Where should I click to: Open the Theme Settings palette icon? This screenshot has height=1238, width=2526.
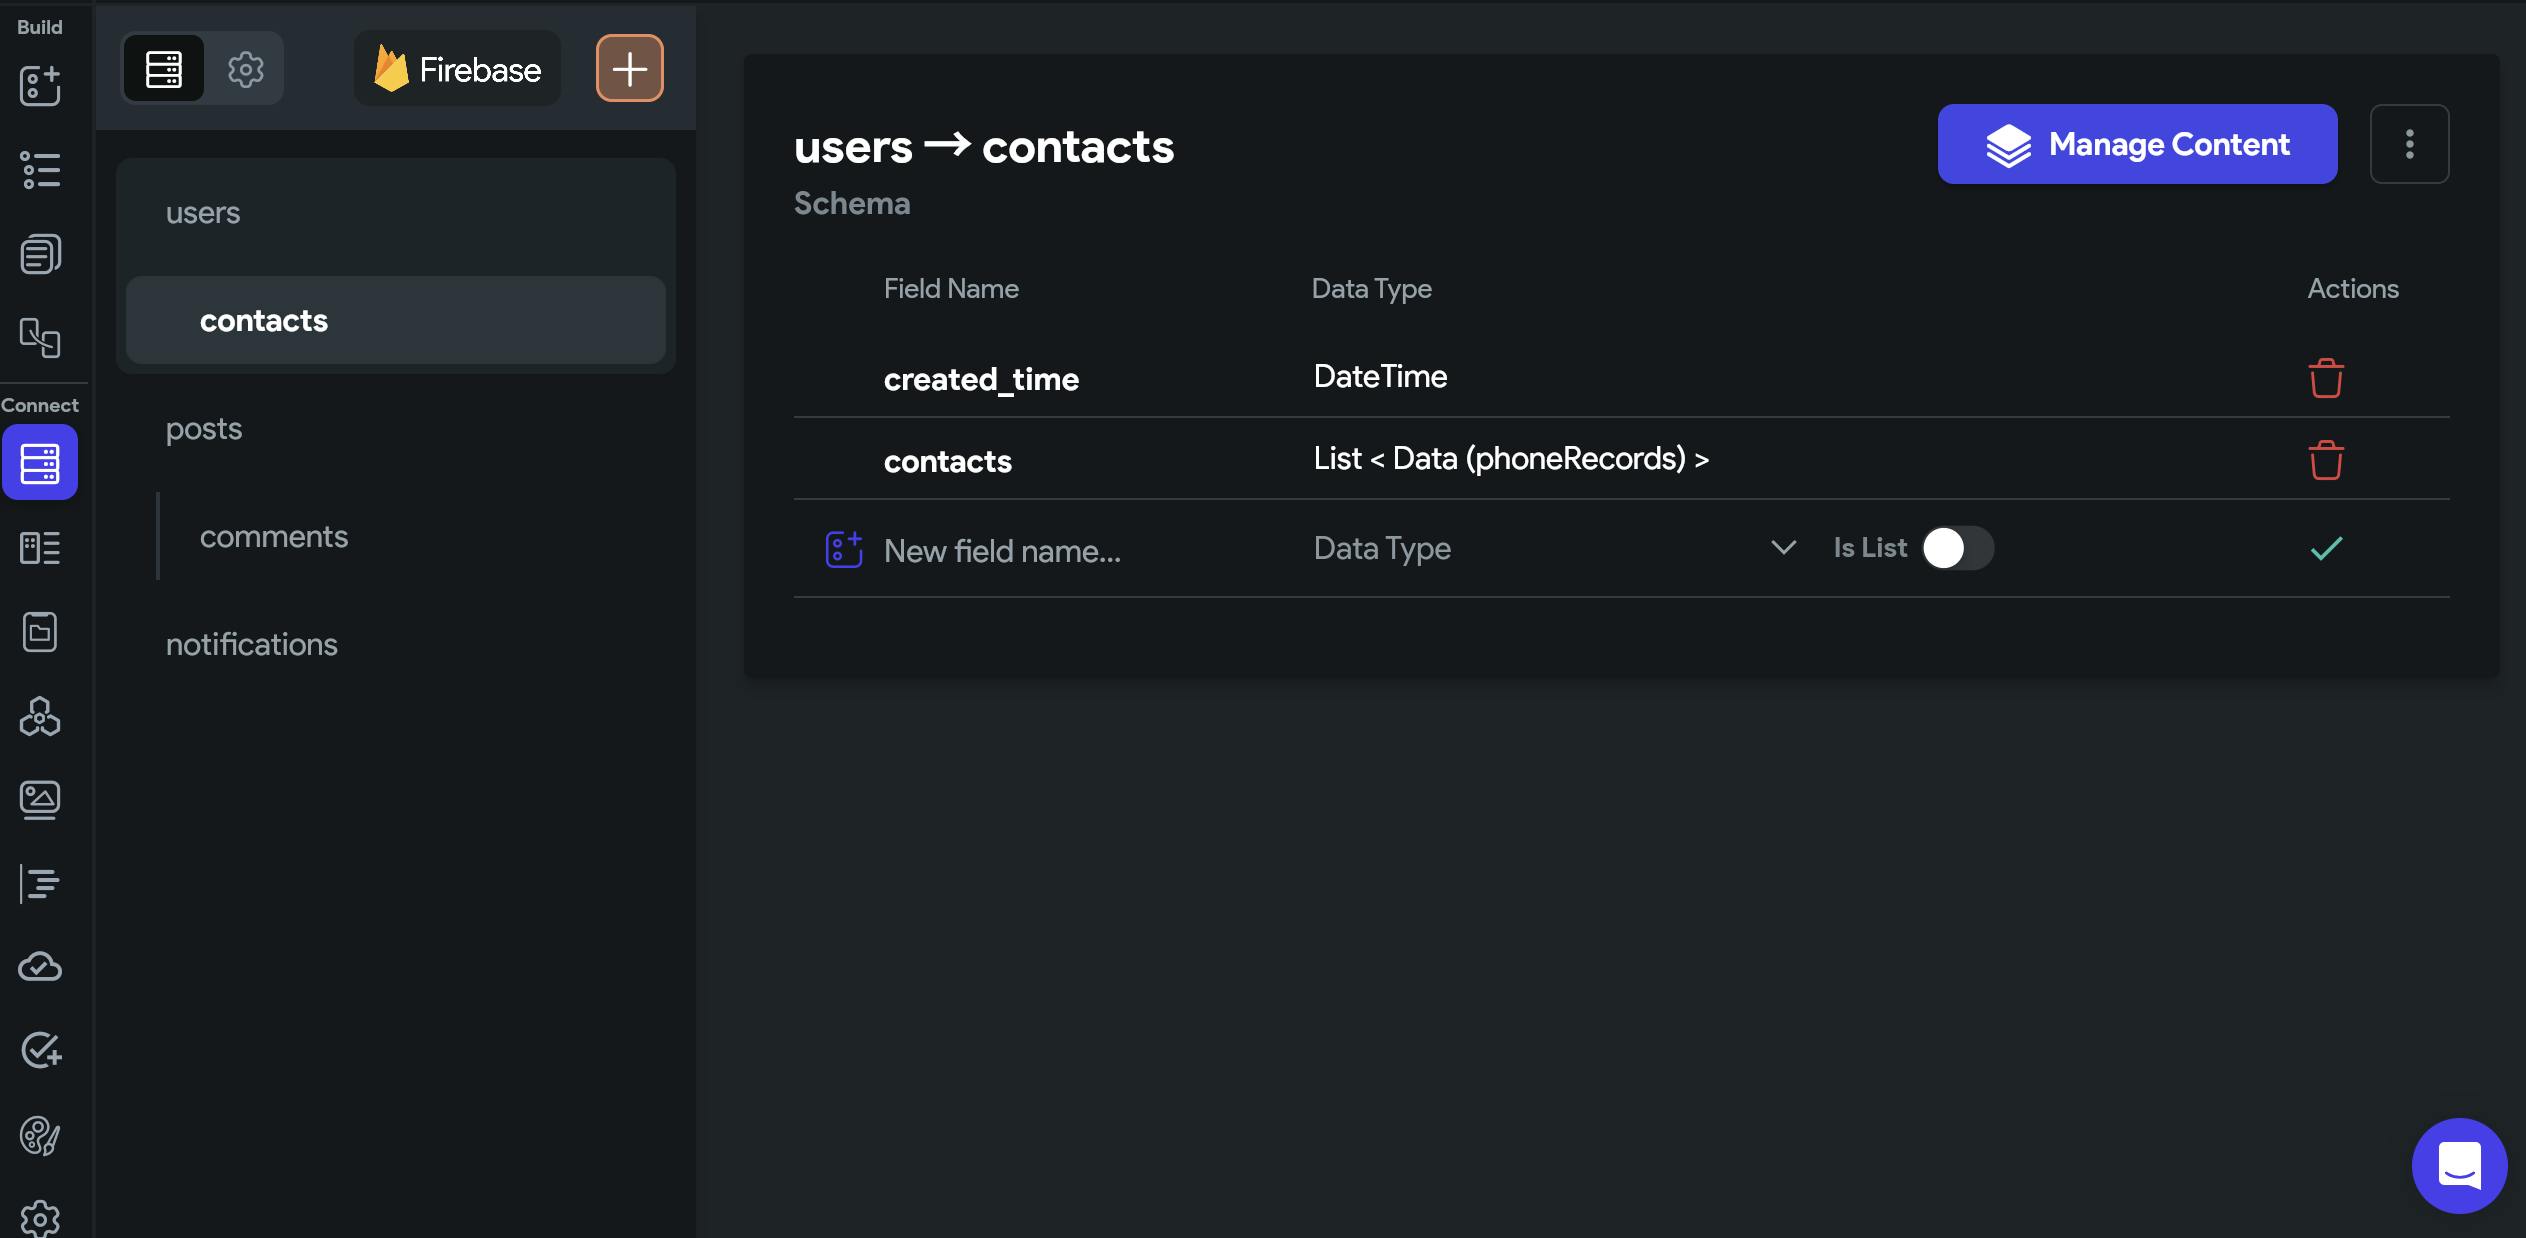tap(40, 1135)
